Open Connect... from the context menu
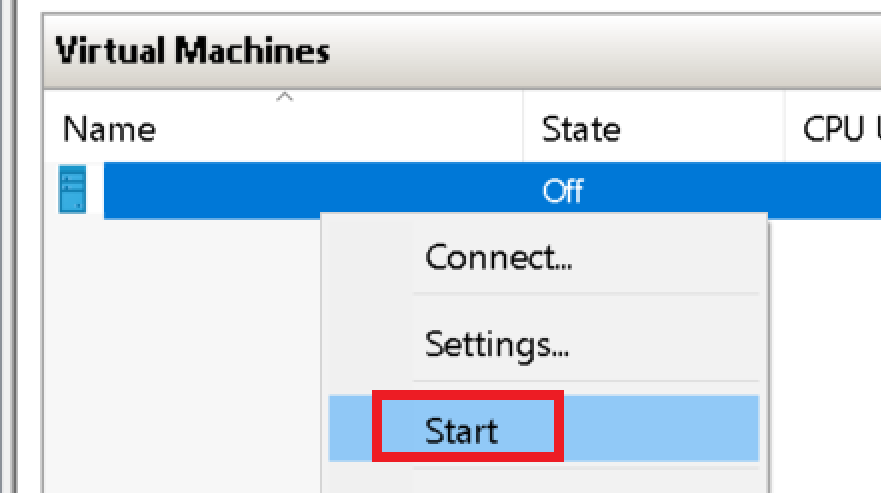This screenshot has height=493, width=881. click(x=498, y=258)
